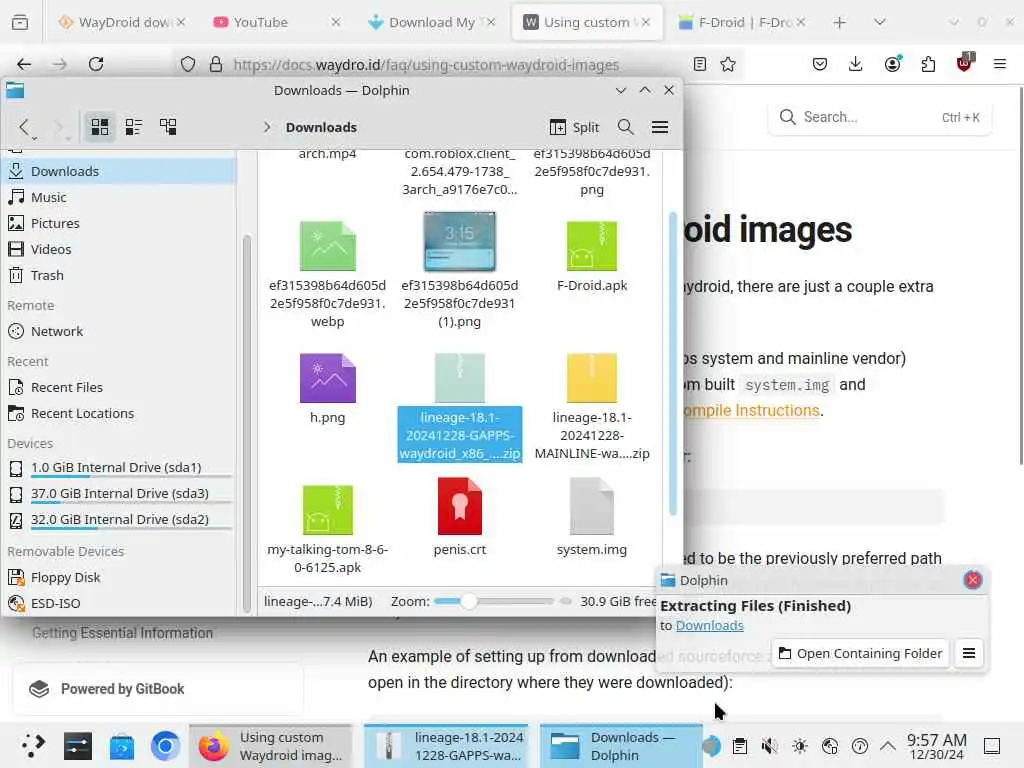The height and width of the screenshot is (768, 1024).
Task: Open KDE application launcher in taskbar
Action: point(33,746)
